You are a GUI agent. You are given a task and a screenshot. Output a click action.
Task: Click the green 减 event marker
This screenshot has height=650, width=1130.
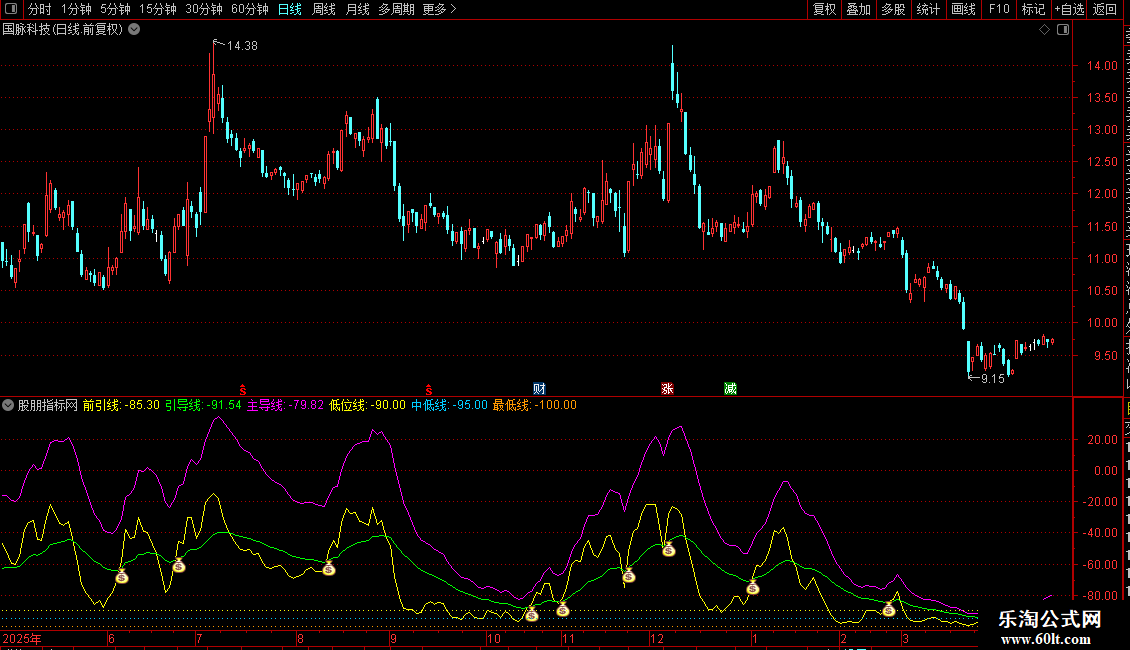click(x=730, y=389)
